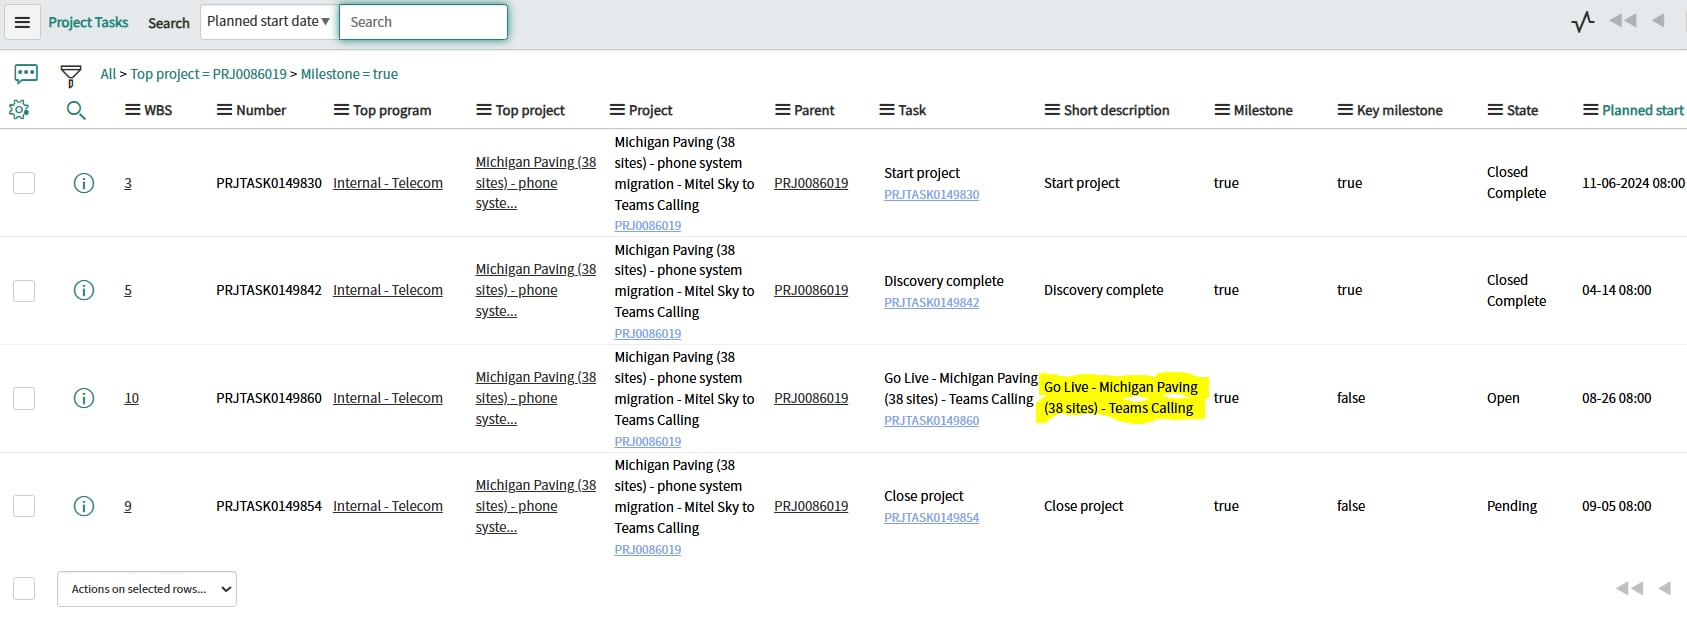Preview record PRJTASK0149860 info icon
This screenshot has width=1687, height=629.
click(x=84, y=398)
